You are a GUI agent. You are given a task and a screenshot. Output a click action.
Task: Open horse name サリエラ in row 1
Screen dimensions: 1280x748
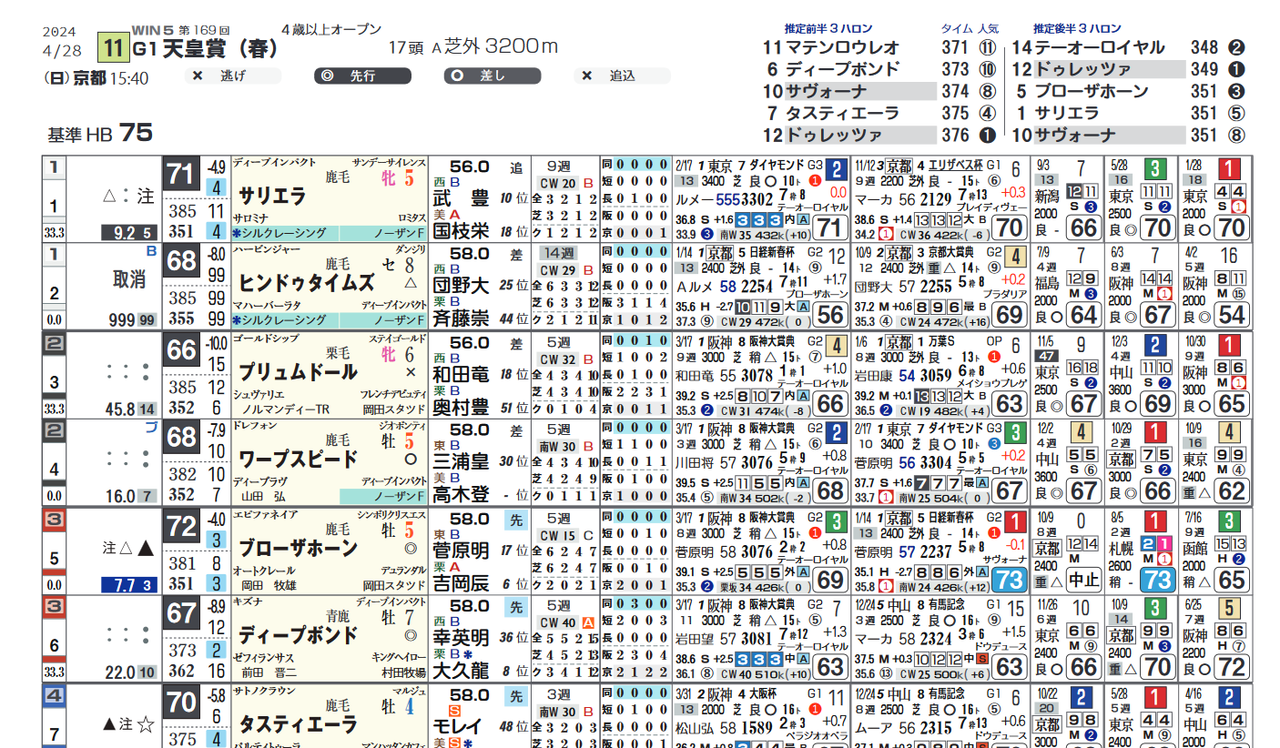click(274, 197)
